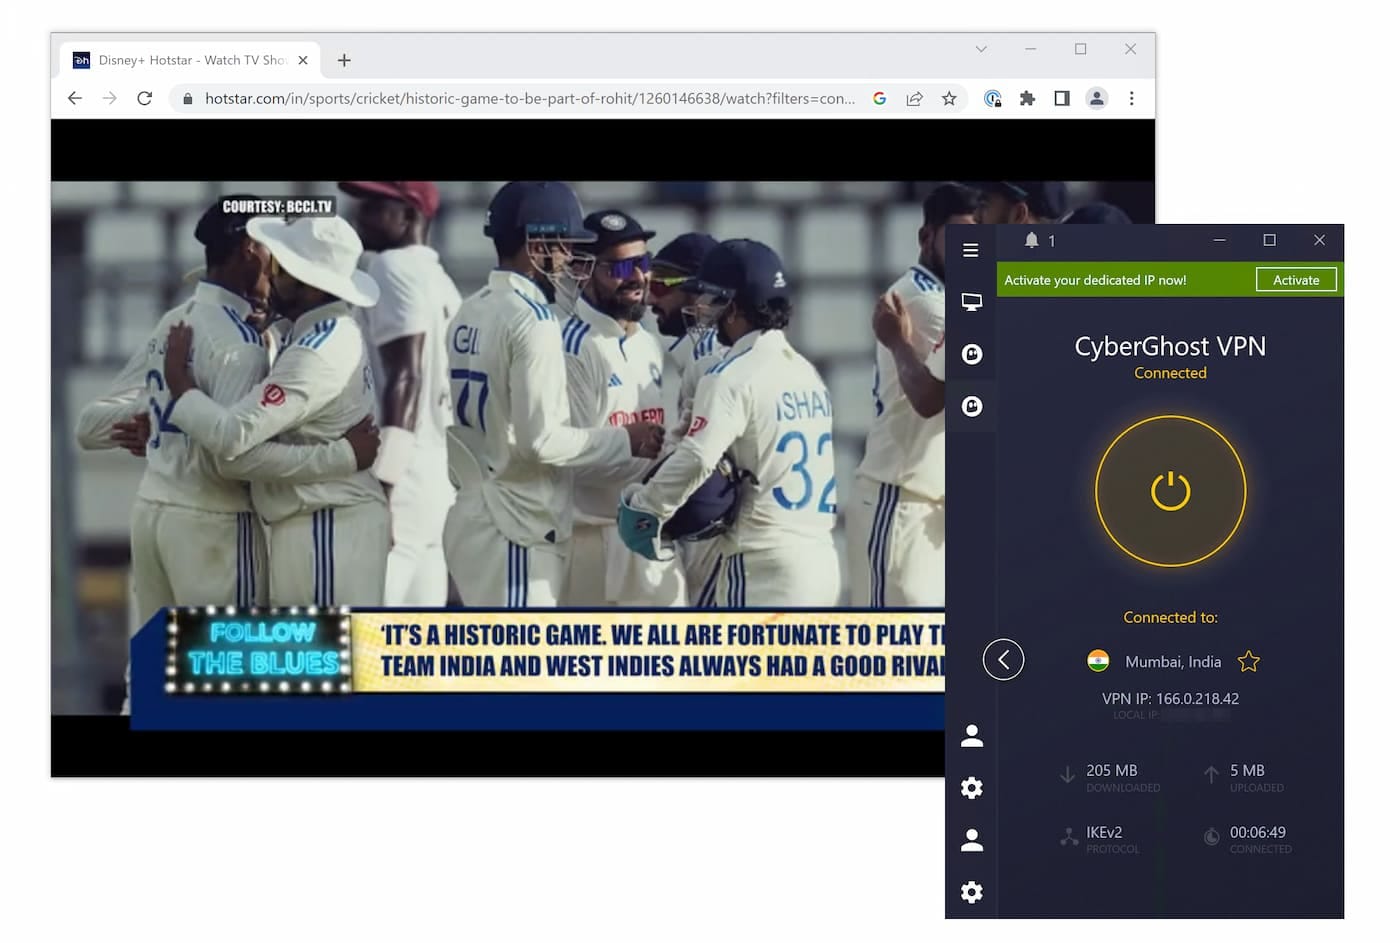Viewport: 1400px width, 943px height.
Task: Reload the Hotstar page
Action: coord(144,98)
